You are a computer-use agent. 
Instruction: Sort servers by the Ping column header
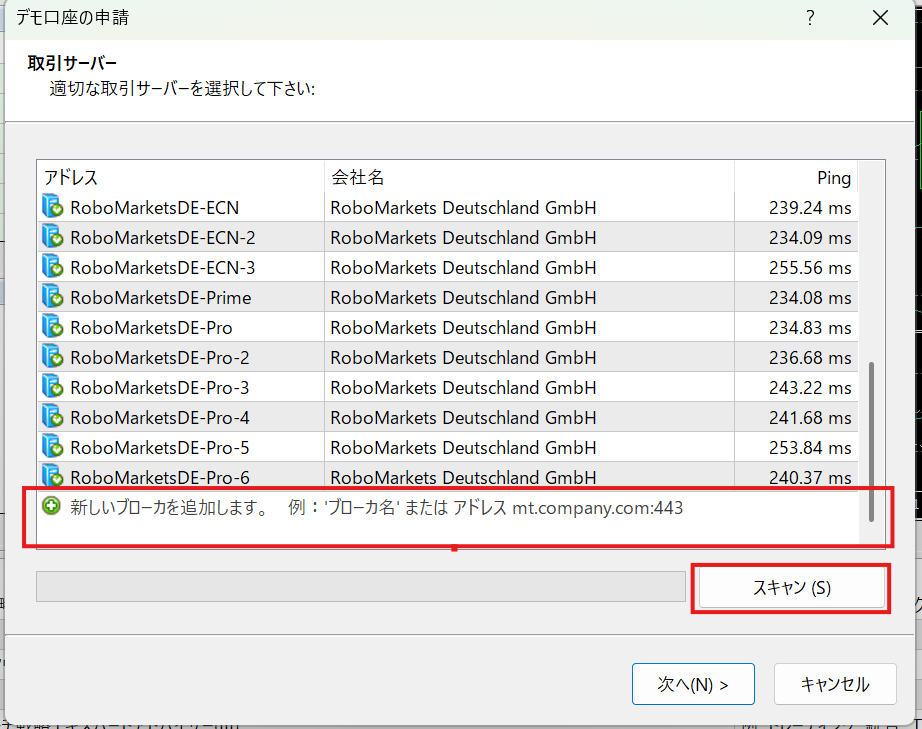(795, 178)
